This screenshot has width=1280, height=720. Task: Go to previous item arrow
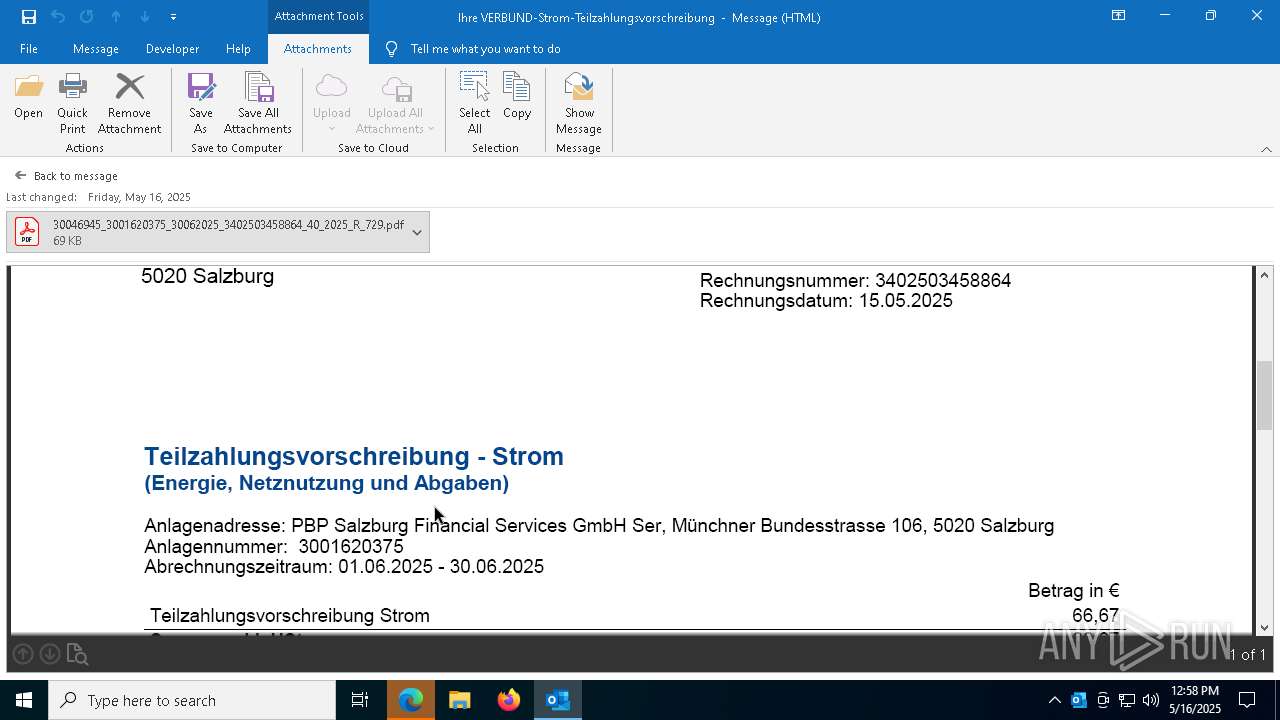pos(116,17)
